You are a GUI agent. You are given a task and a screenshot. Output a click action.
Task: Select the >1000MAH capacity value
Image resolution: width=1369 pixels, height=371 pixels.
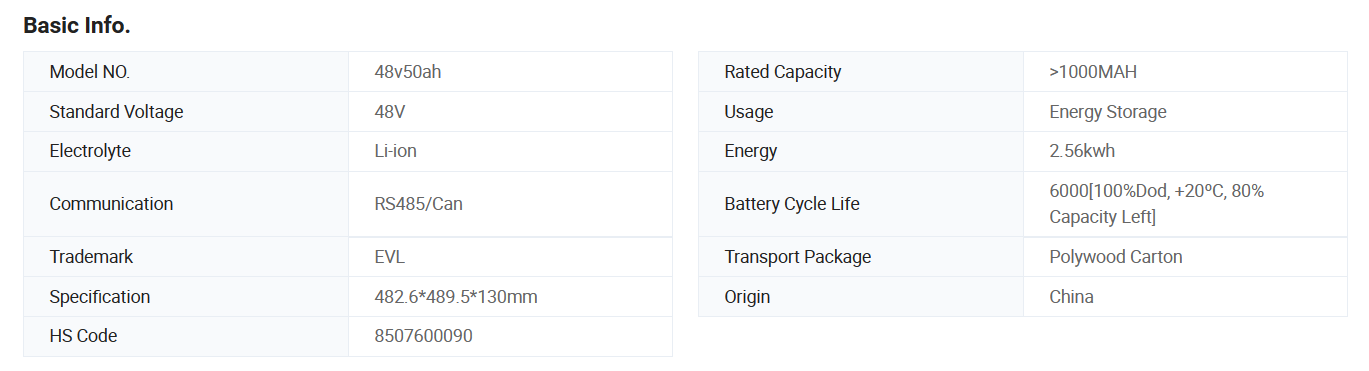coord(1093,72)
